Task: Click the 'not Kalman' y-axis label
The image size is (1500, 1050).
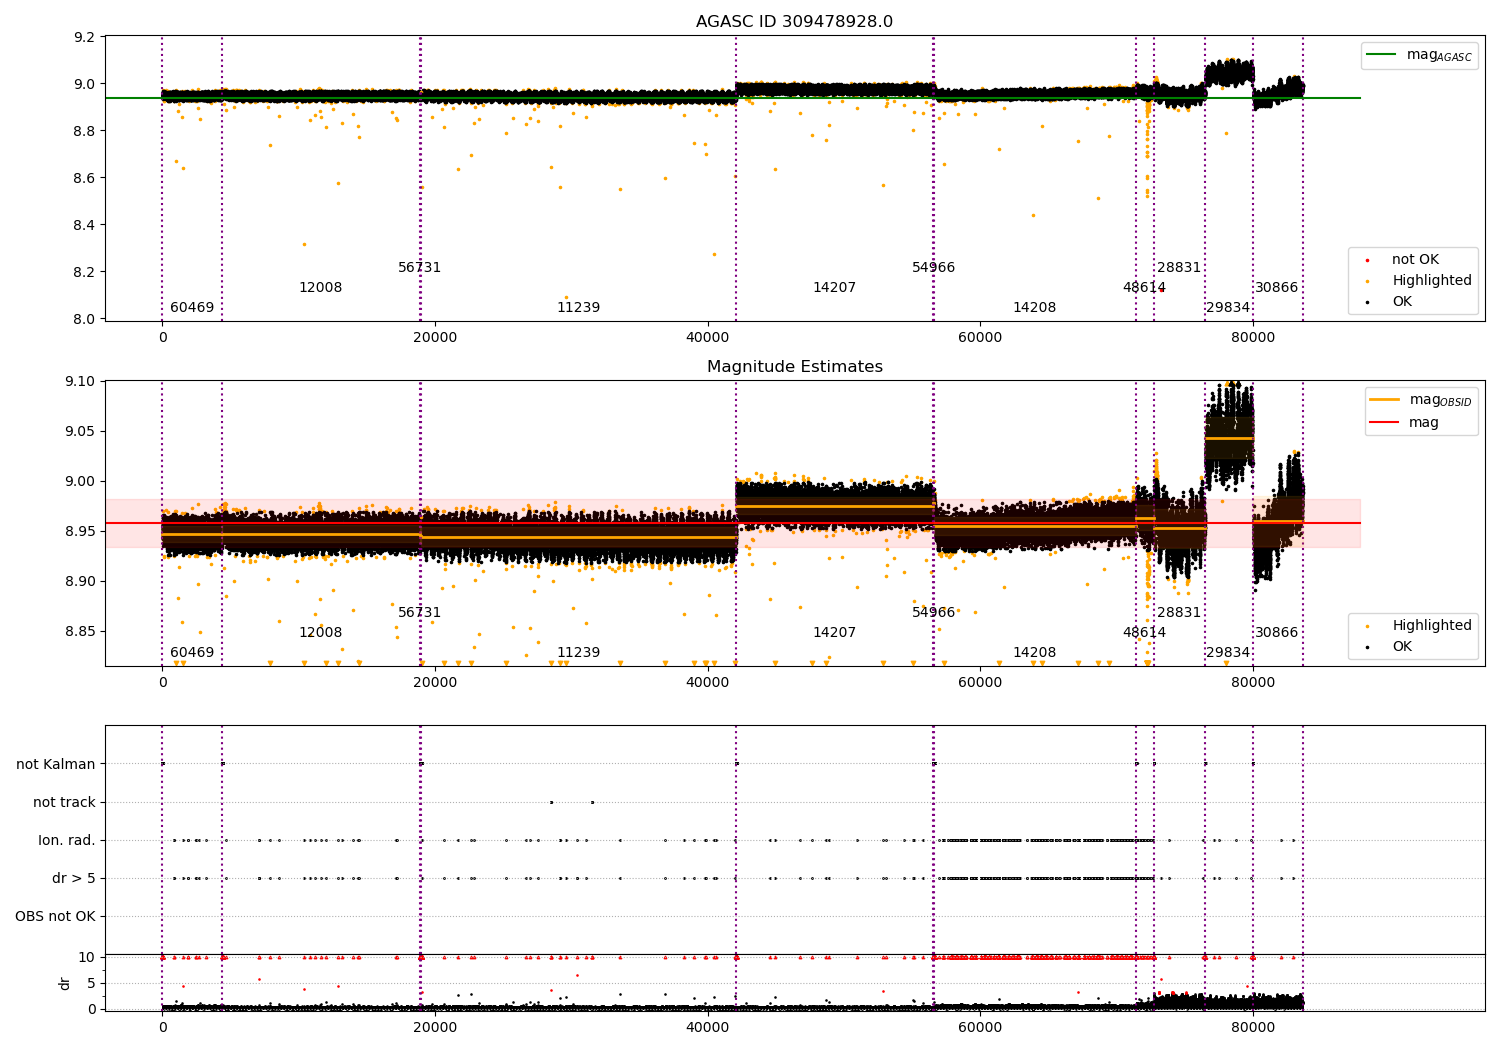Action: (x=56, y=765)
